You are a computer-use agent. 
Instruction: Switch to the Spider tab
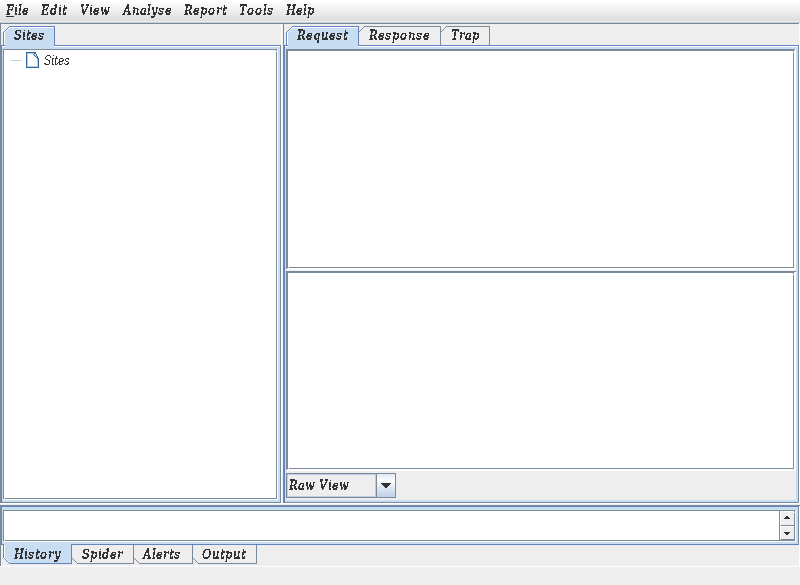coord(102,554)
